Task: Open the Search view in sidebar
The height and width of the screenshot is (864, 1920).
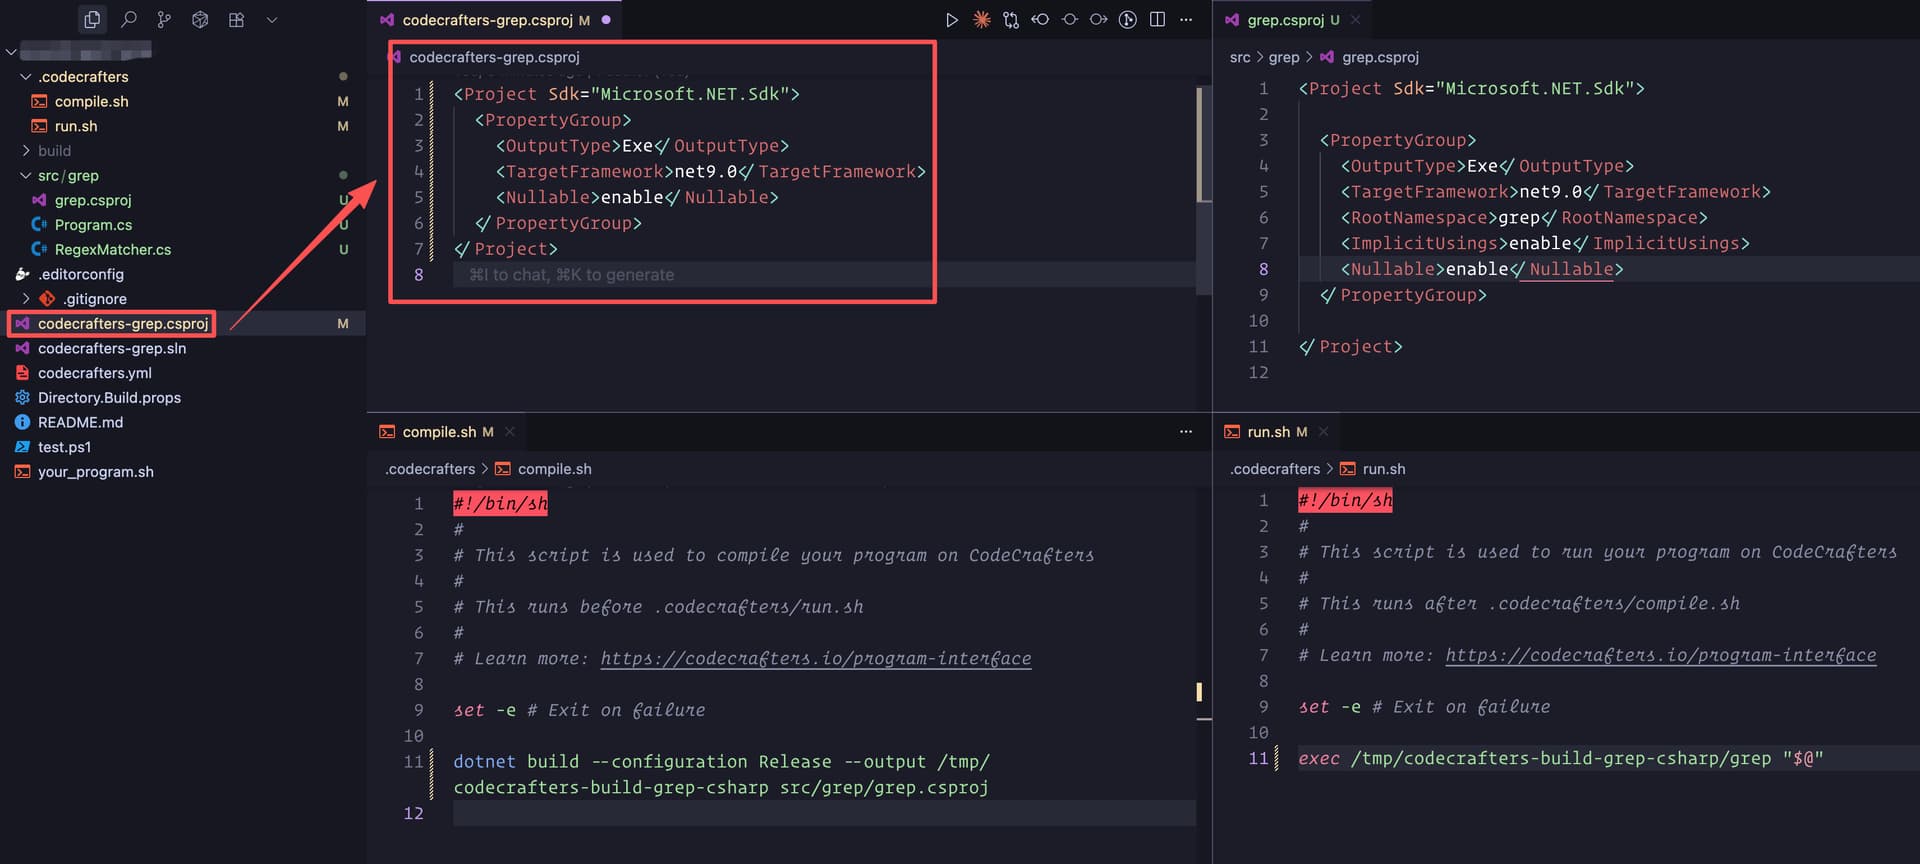Action: point(128,19)
